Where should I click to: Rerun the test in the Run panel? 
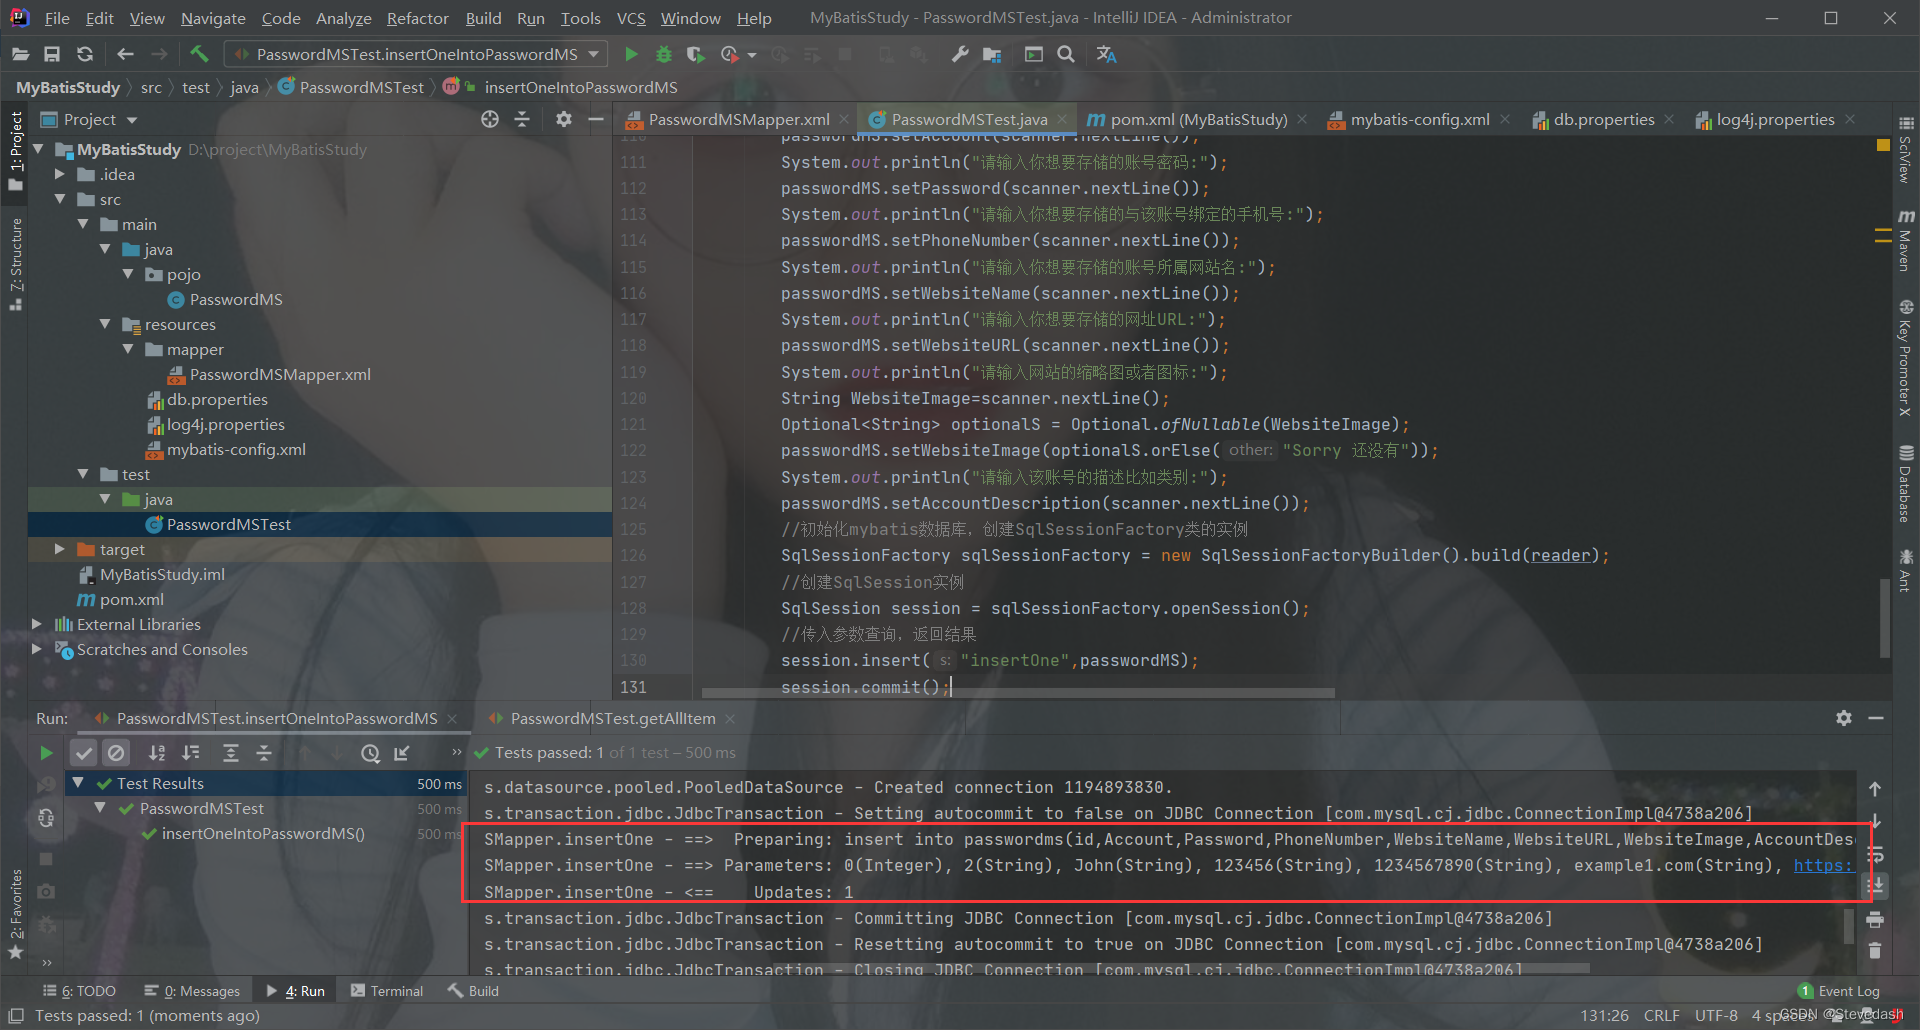(x=46, y=753)
